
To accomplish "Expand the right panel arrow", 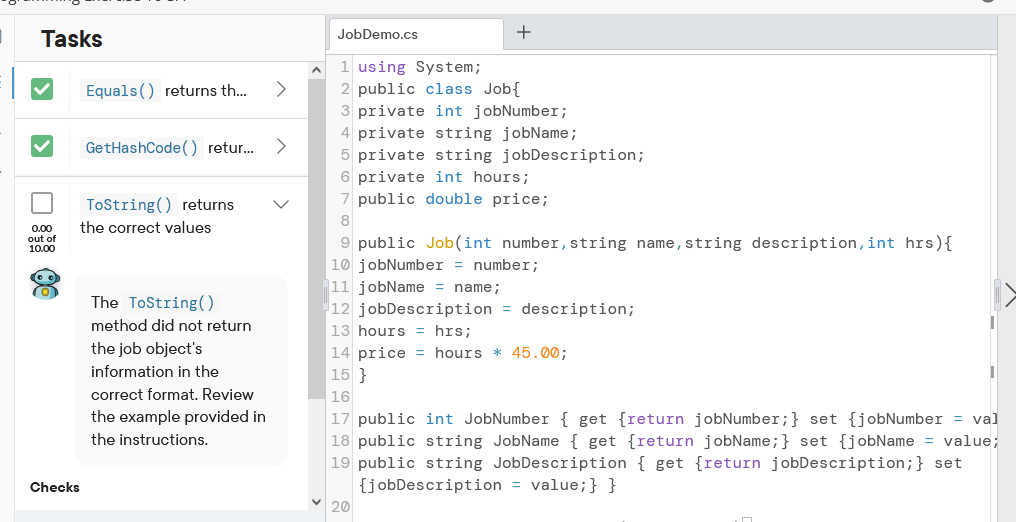I will click(1010, 295).
